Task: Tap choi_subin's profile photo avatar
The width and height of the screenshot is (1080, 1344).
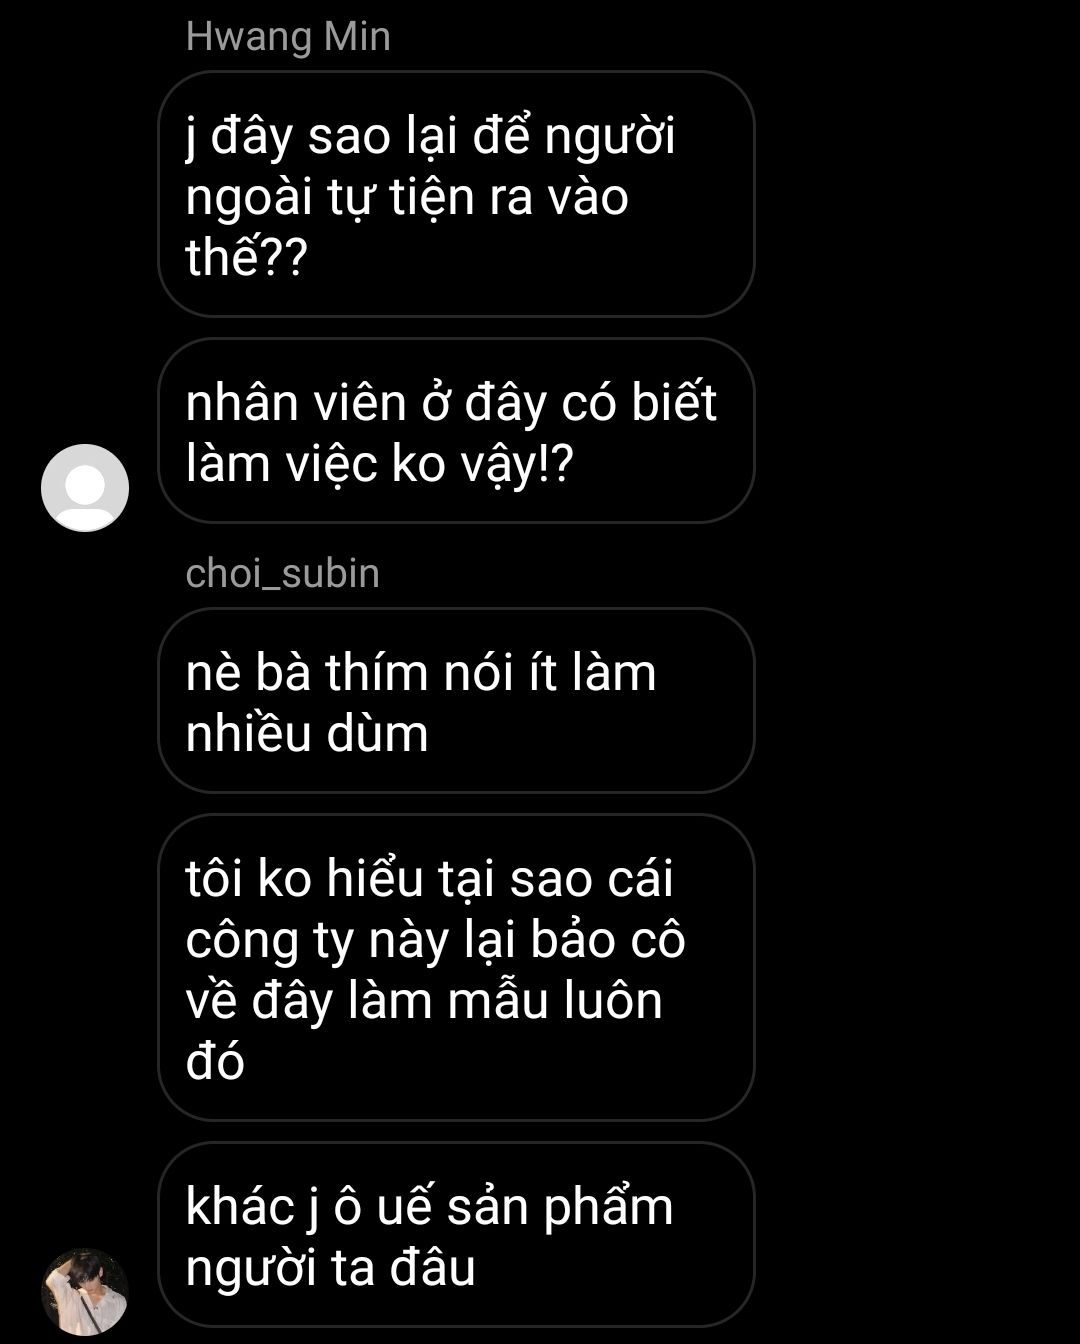Action: pyautogui.click(x=85, y=1292)
